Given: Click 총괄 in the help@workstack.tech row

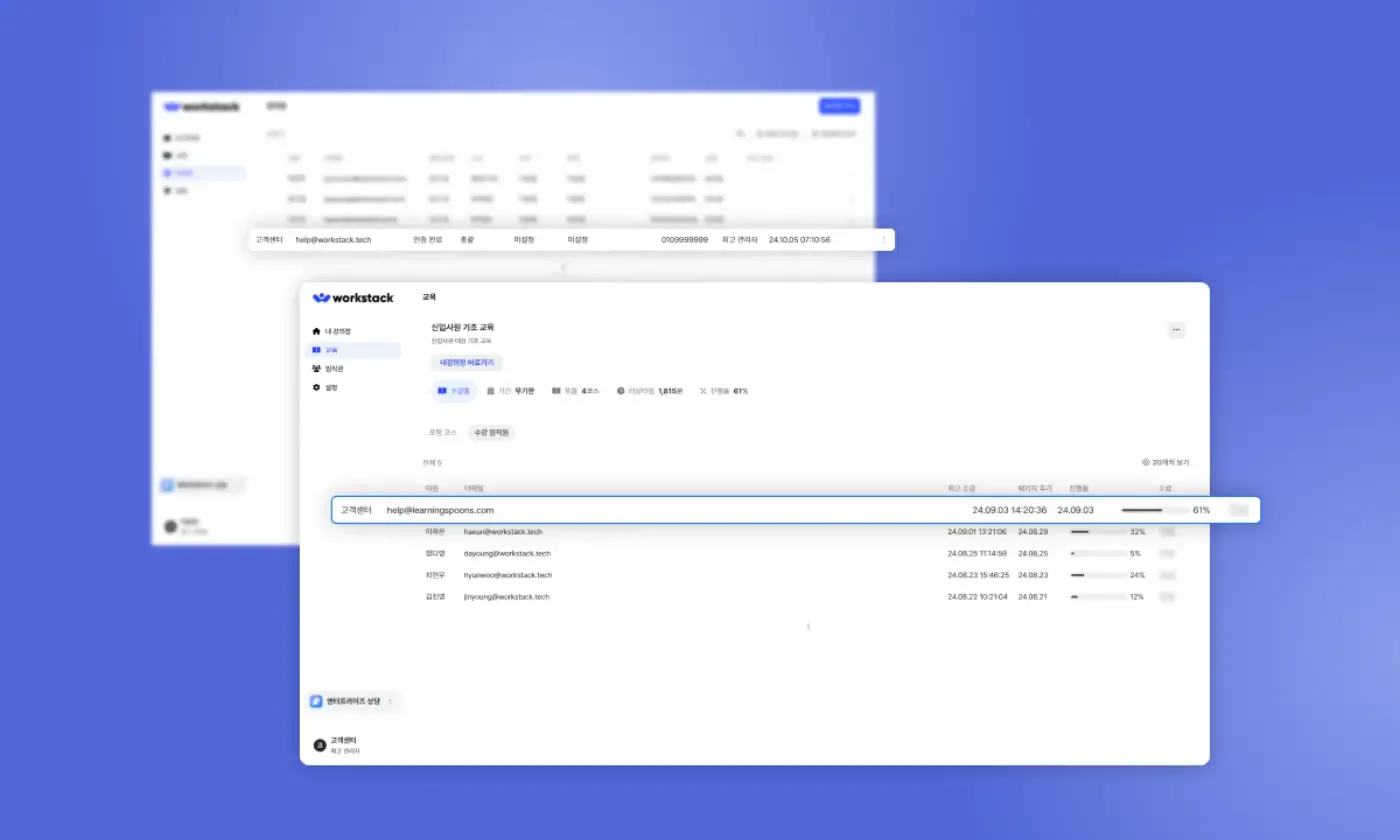Looking at the screenshot, I should click(467, 240).
